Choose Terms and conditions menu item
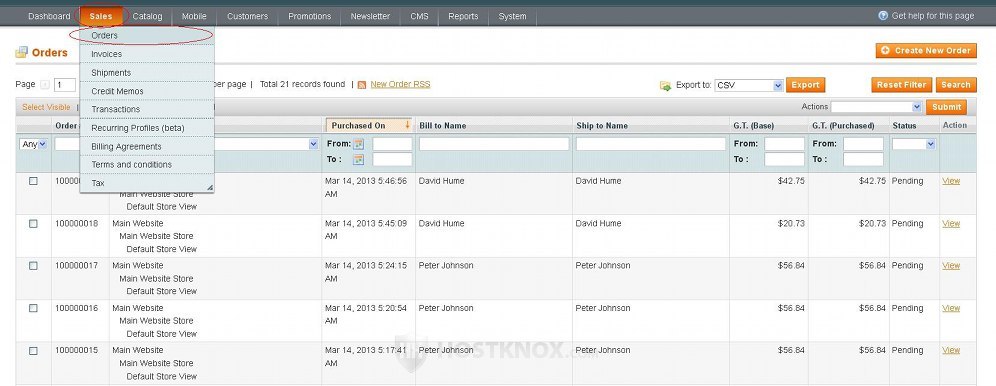 tap(147, 164)
